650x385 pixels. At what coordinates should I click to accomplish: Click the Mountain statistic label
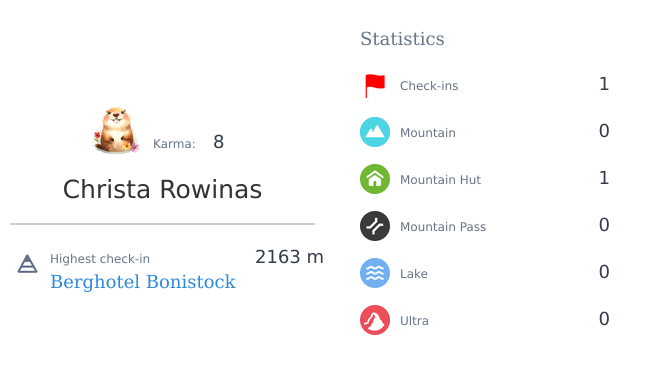[x=428, y=133]
